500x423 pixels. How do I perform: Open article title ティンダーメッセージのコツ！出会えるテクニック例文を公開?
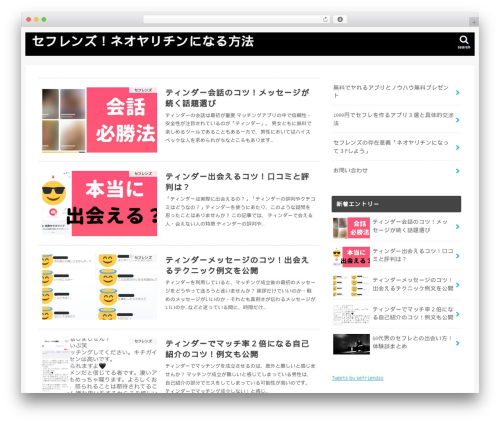click(x=237, y=265)
